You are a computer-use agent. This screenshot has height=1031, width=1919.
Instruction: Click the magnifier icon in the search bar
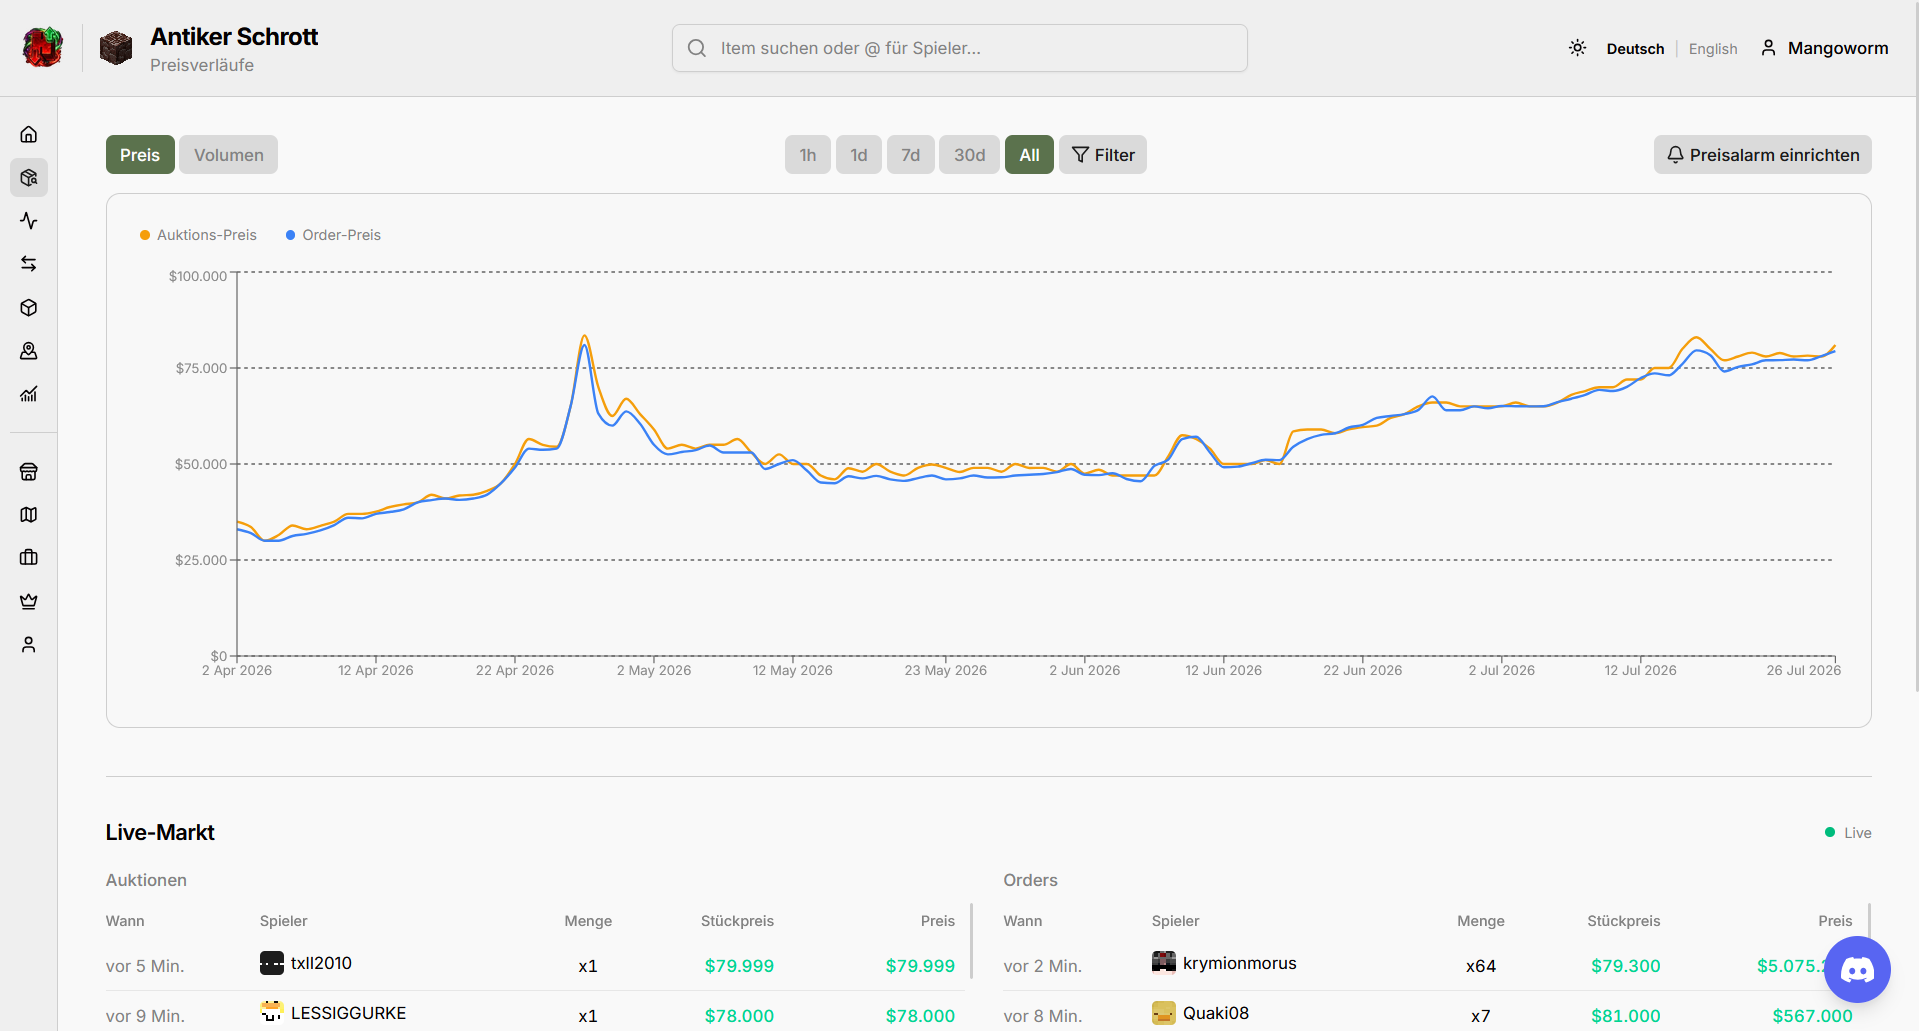(697, 48)
